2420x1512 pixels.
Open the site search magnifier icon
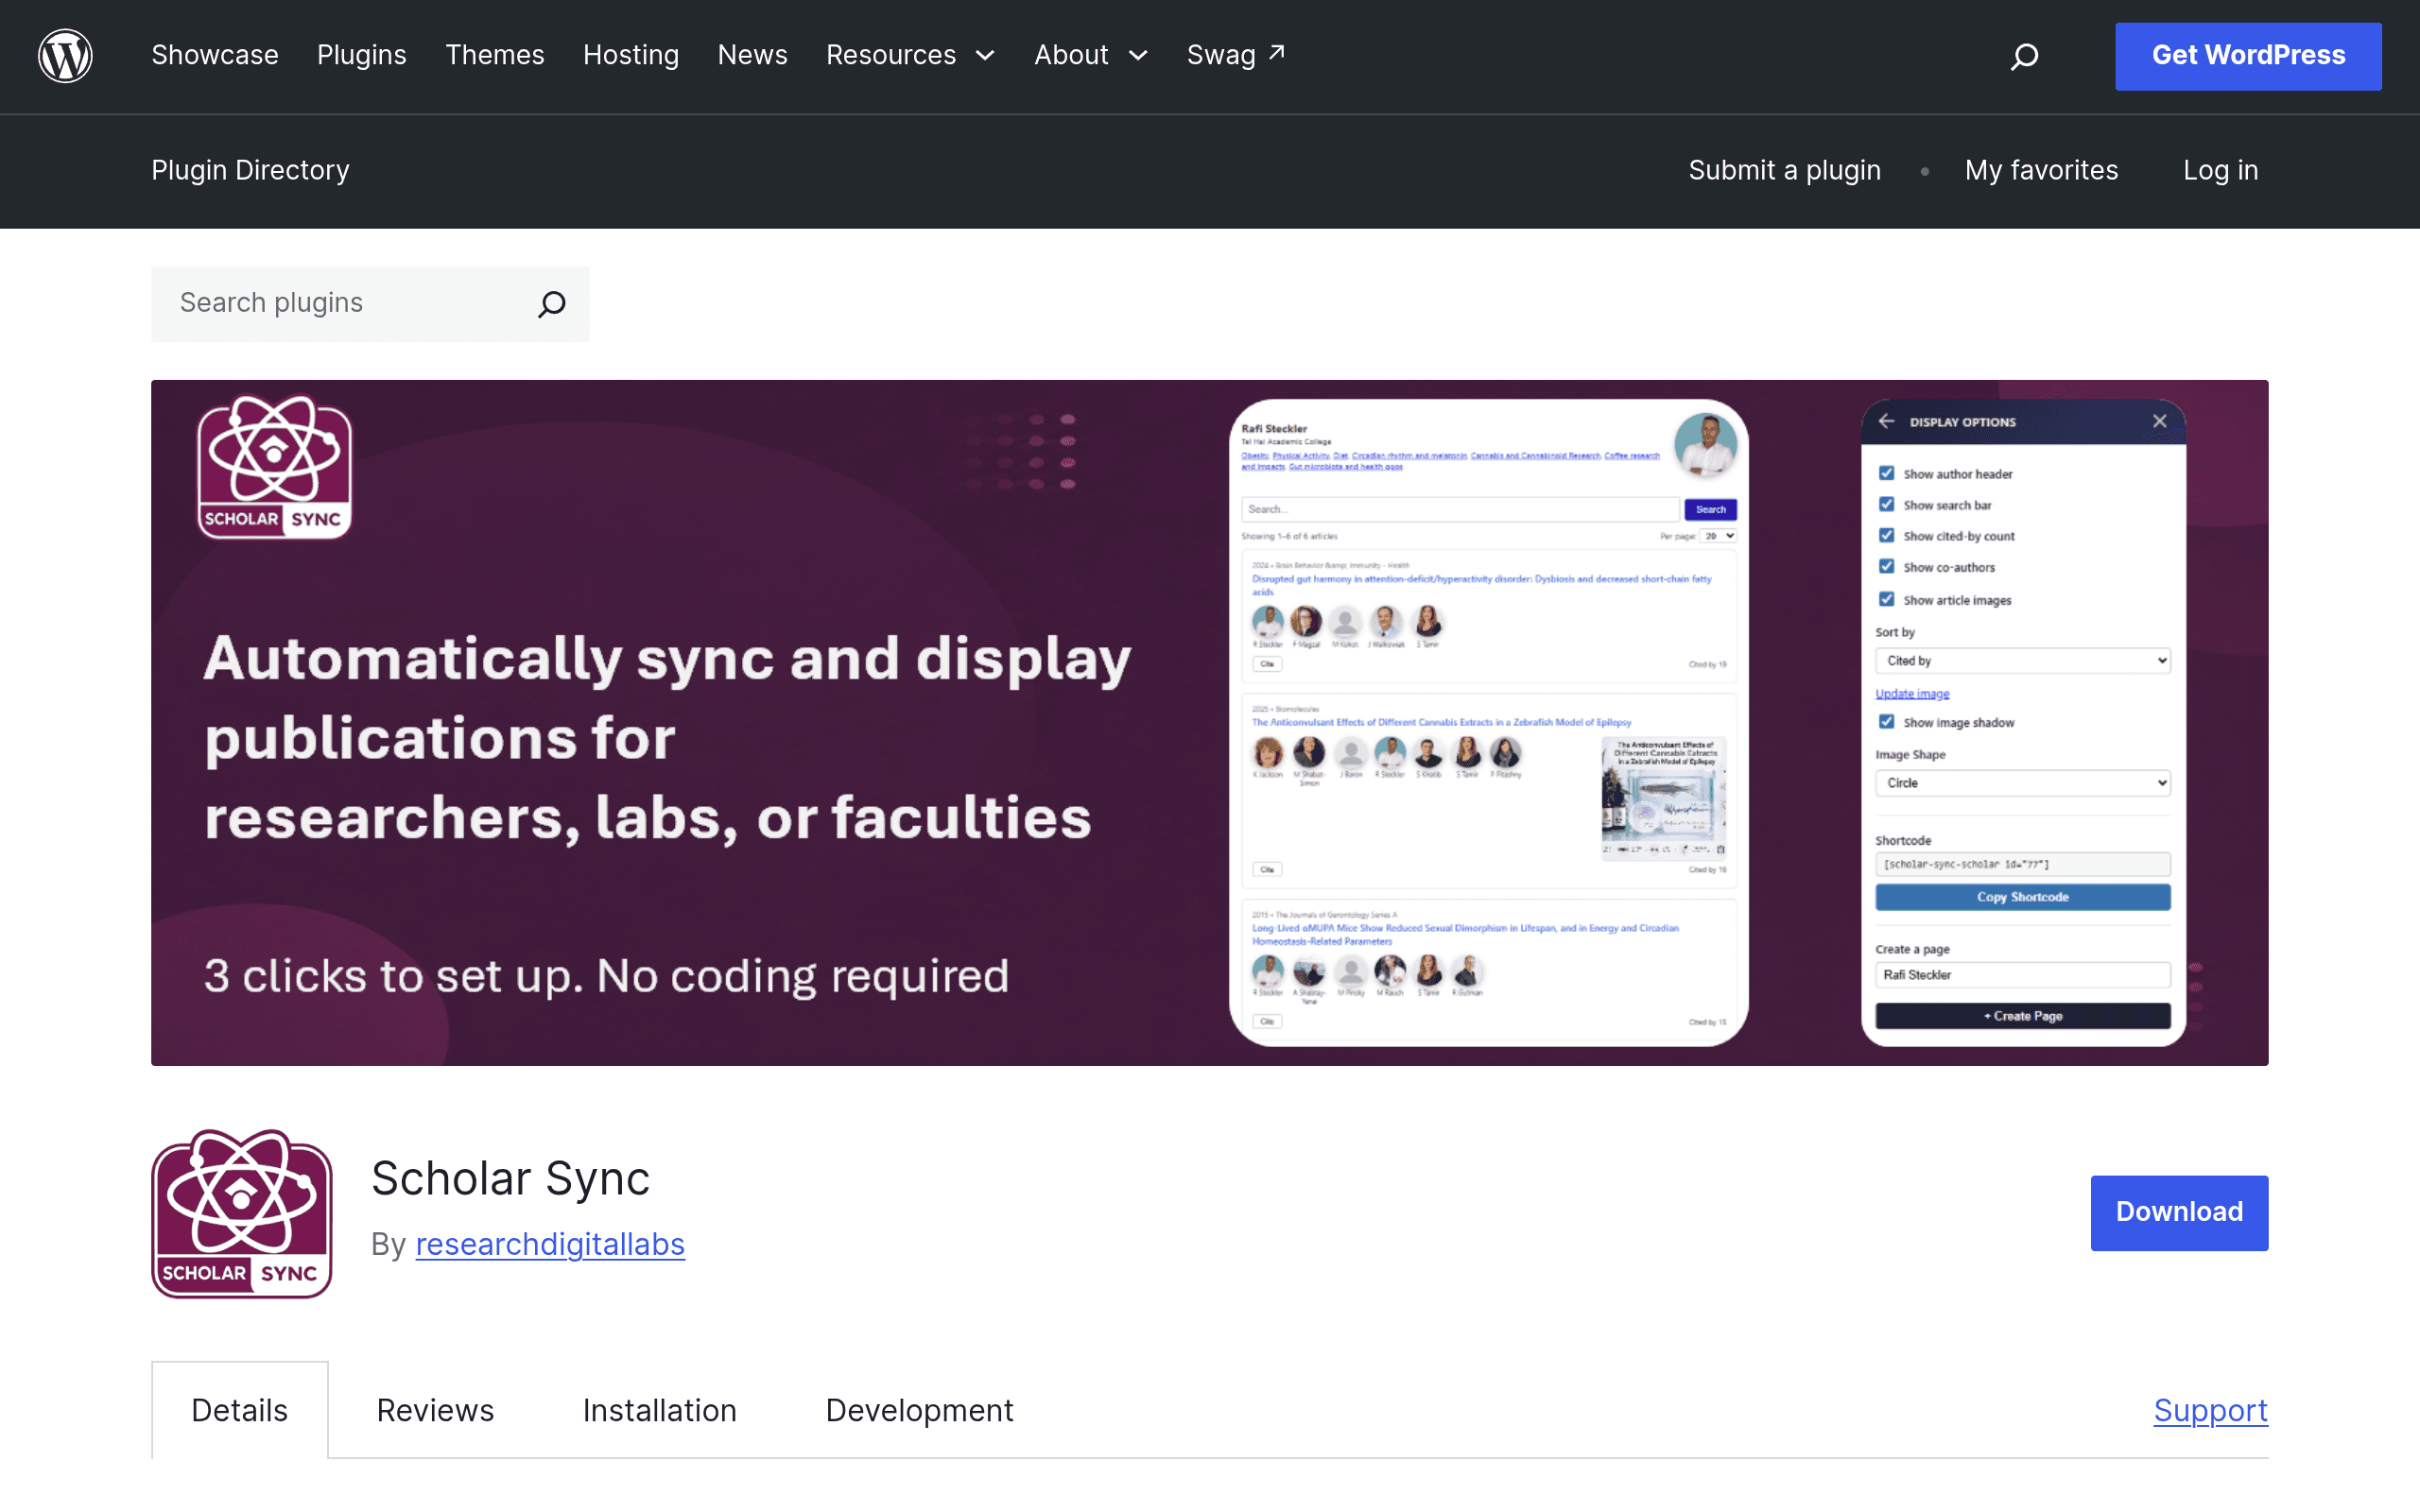[x=2024, y=56]
